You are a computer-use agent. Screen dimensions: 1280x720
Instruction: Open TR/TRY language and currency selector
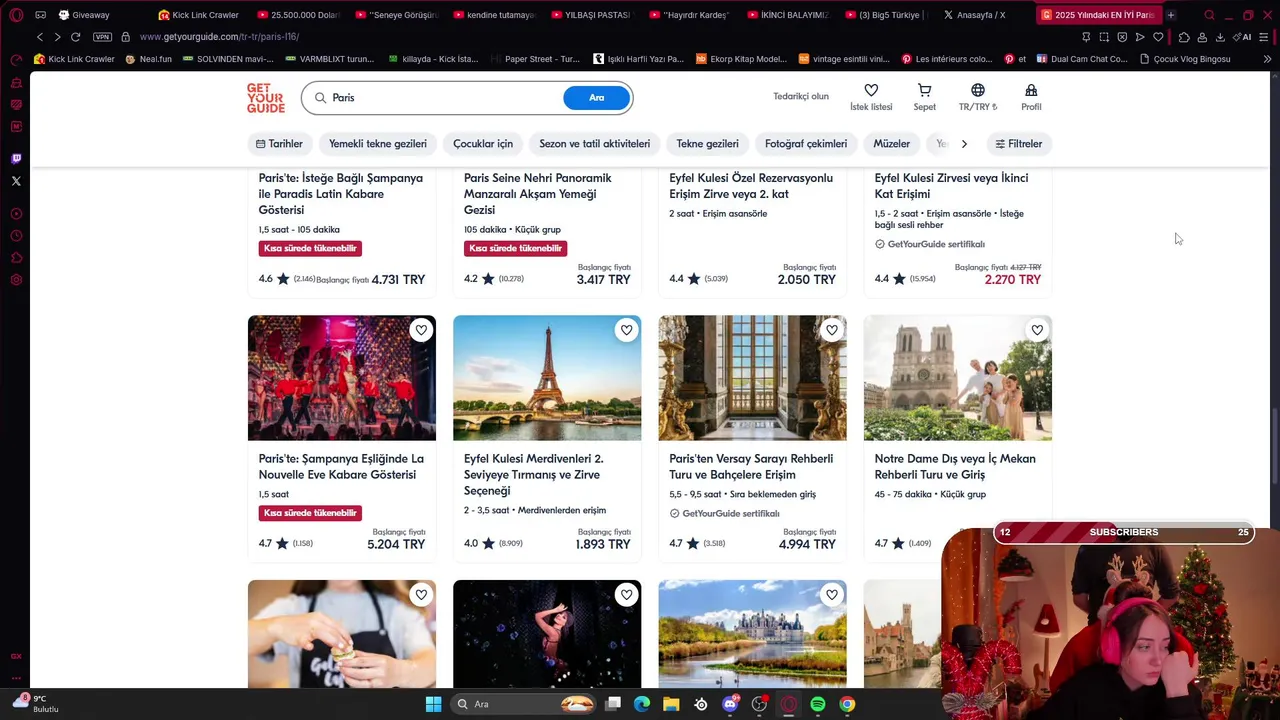[978, 97]
